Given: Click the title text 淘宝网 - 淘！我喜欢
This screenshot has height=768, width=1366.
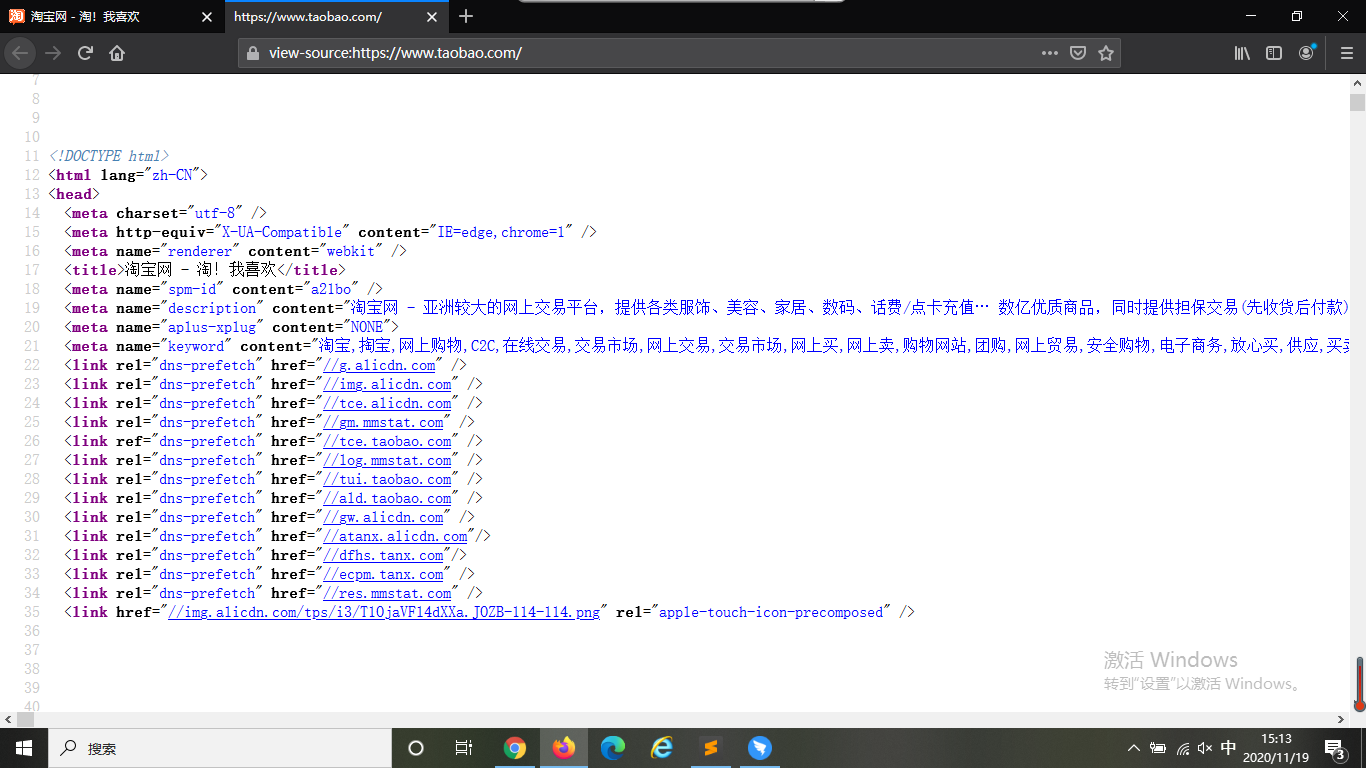Looking at the screenshot, I should pyautogui.click(x=200, y=270).
